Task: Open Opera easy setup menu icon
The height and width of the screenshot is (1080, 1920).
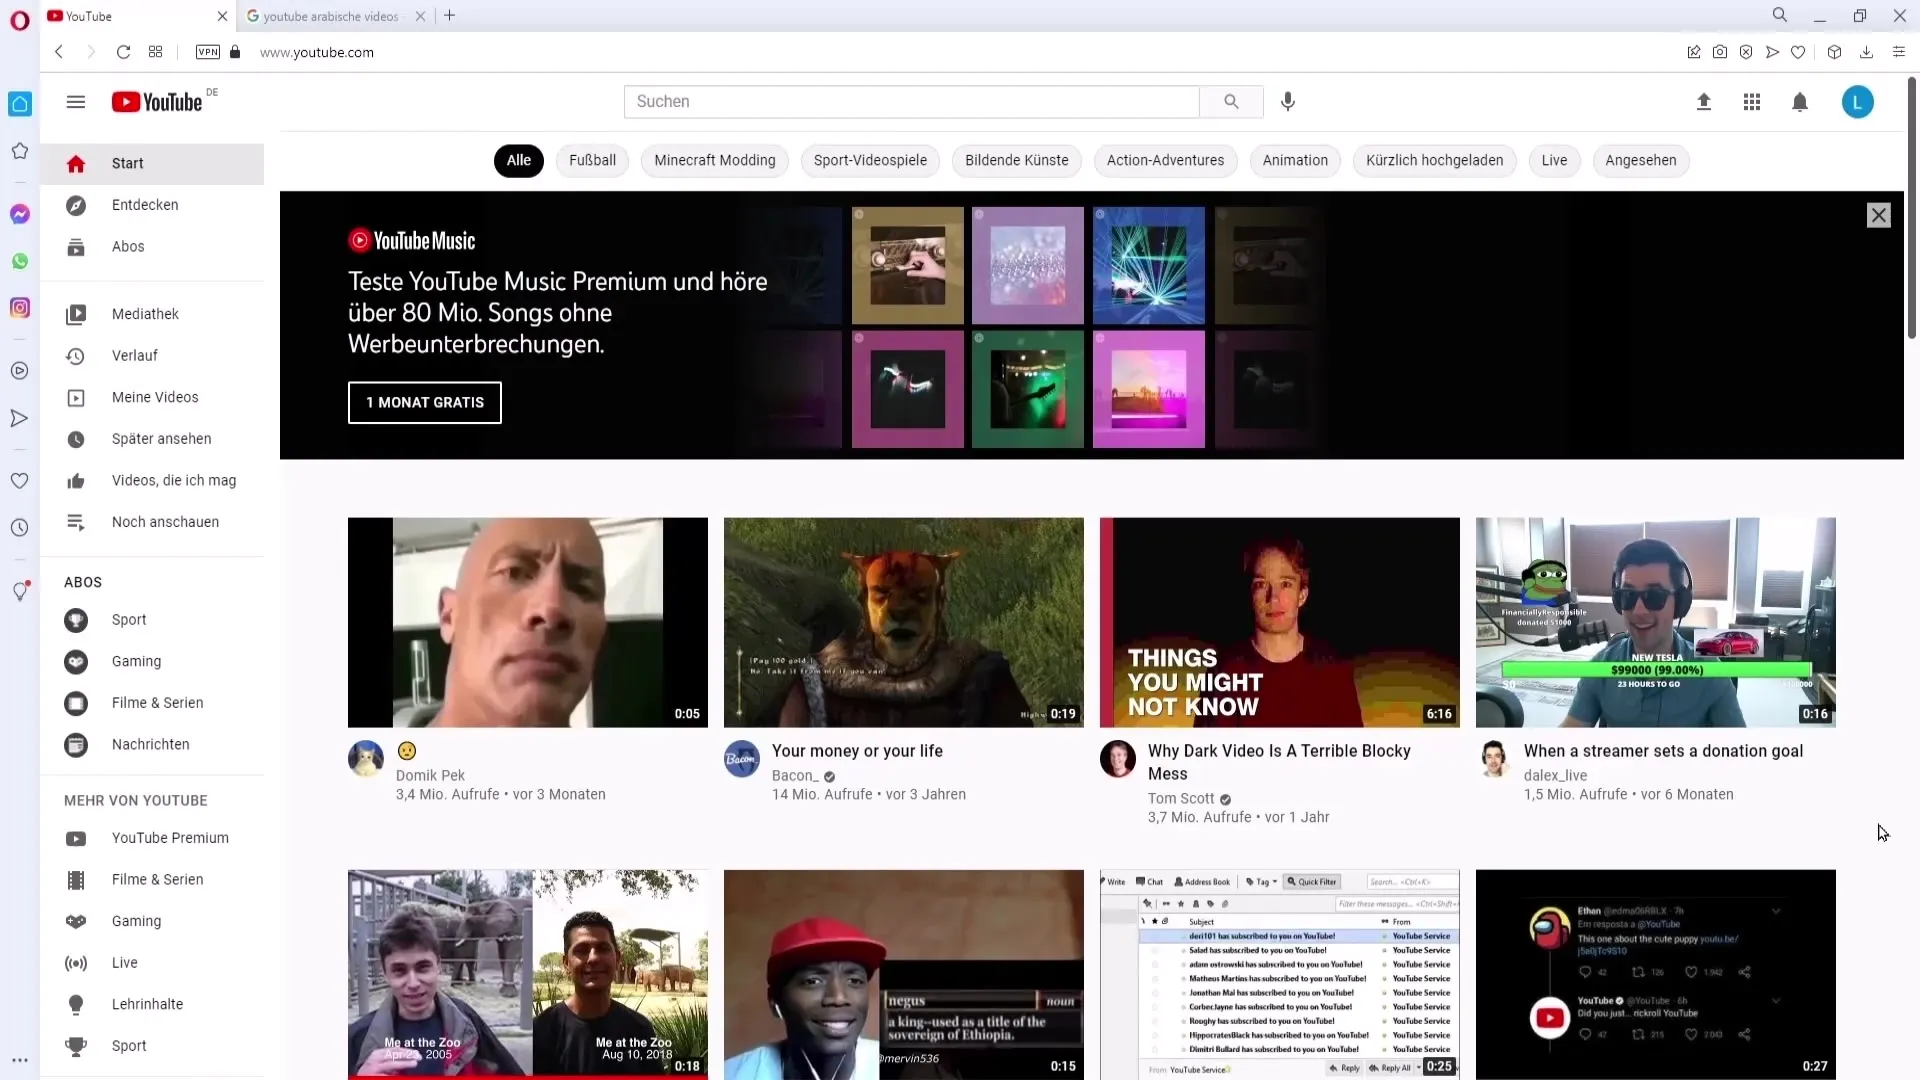Action: (1899, 52)
